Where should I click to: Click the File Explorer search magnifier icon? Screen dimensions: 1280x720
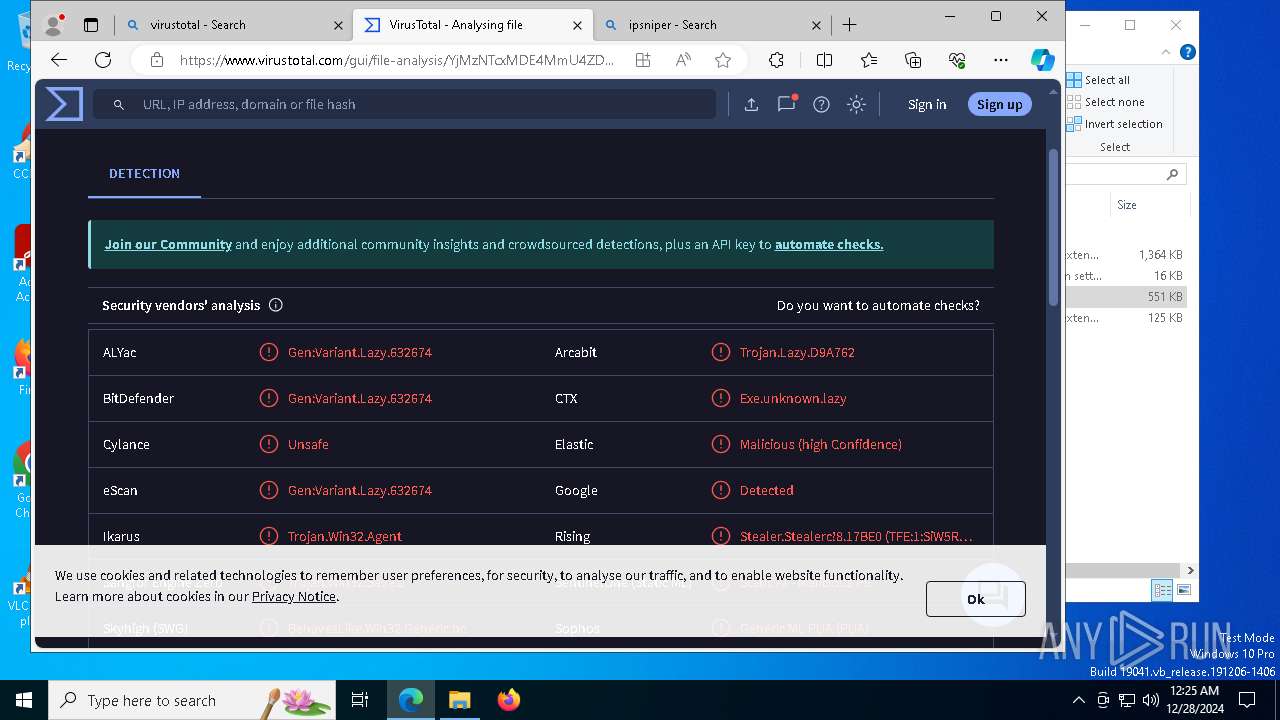tap(1173, 174)
